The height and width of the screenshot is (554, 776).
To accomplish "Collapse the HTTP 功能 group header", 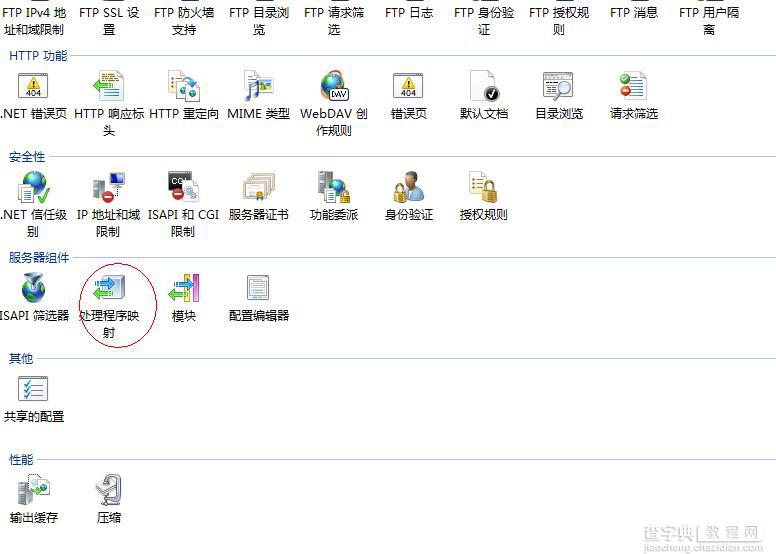I will pos(38,55).
